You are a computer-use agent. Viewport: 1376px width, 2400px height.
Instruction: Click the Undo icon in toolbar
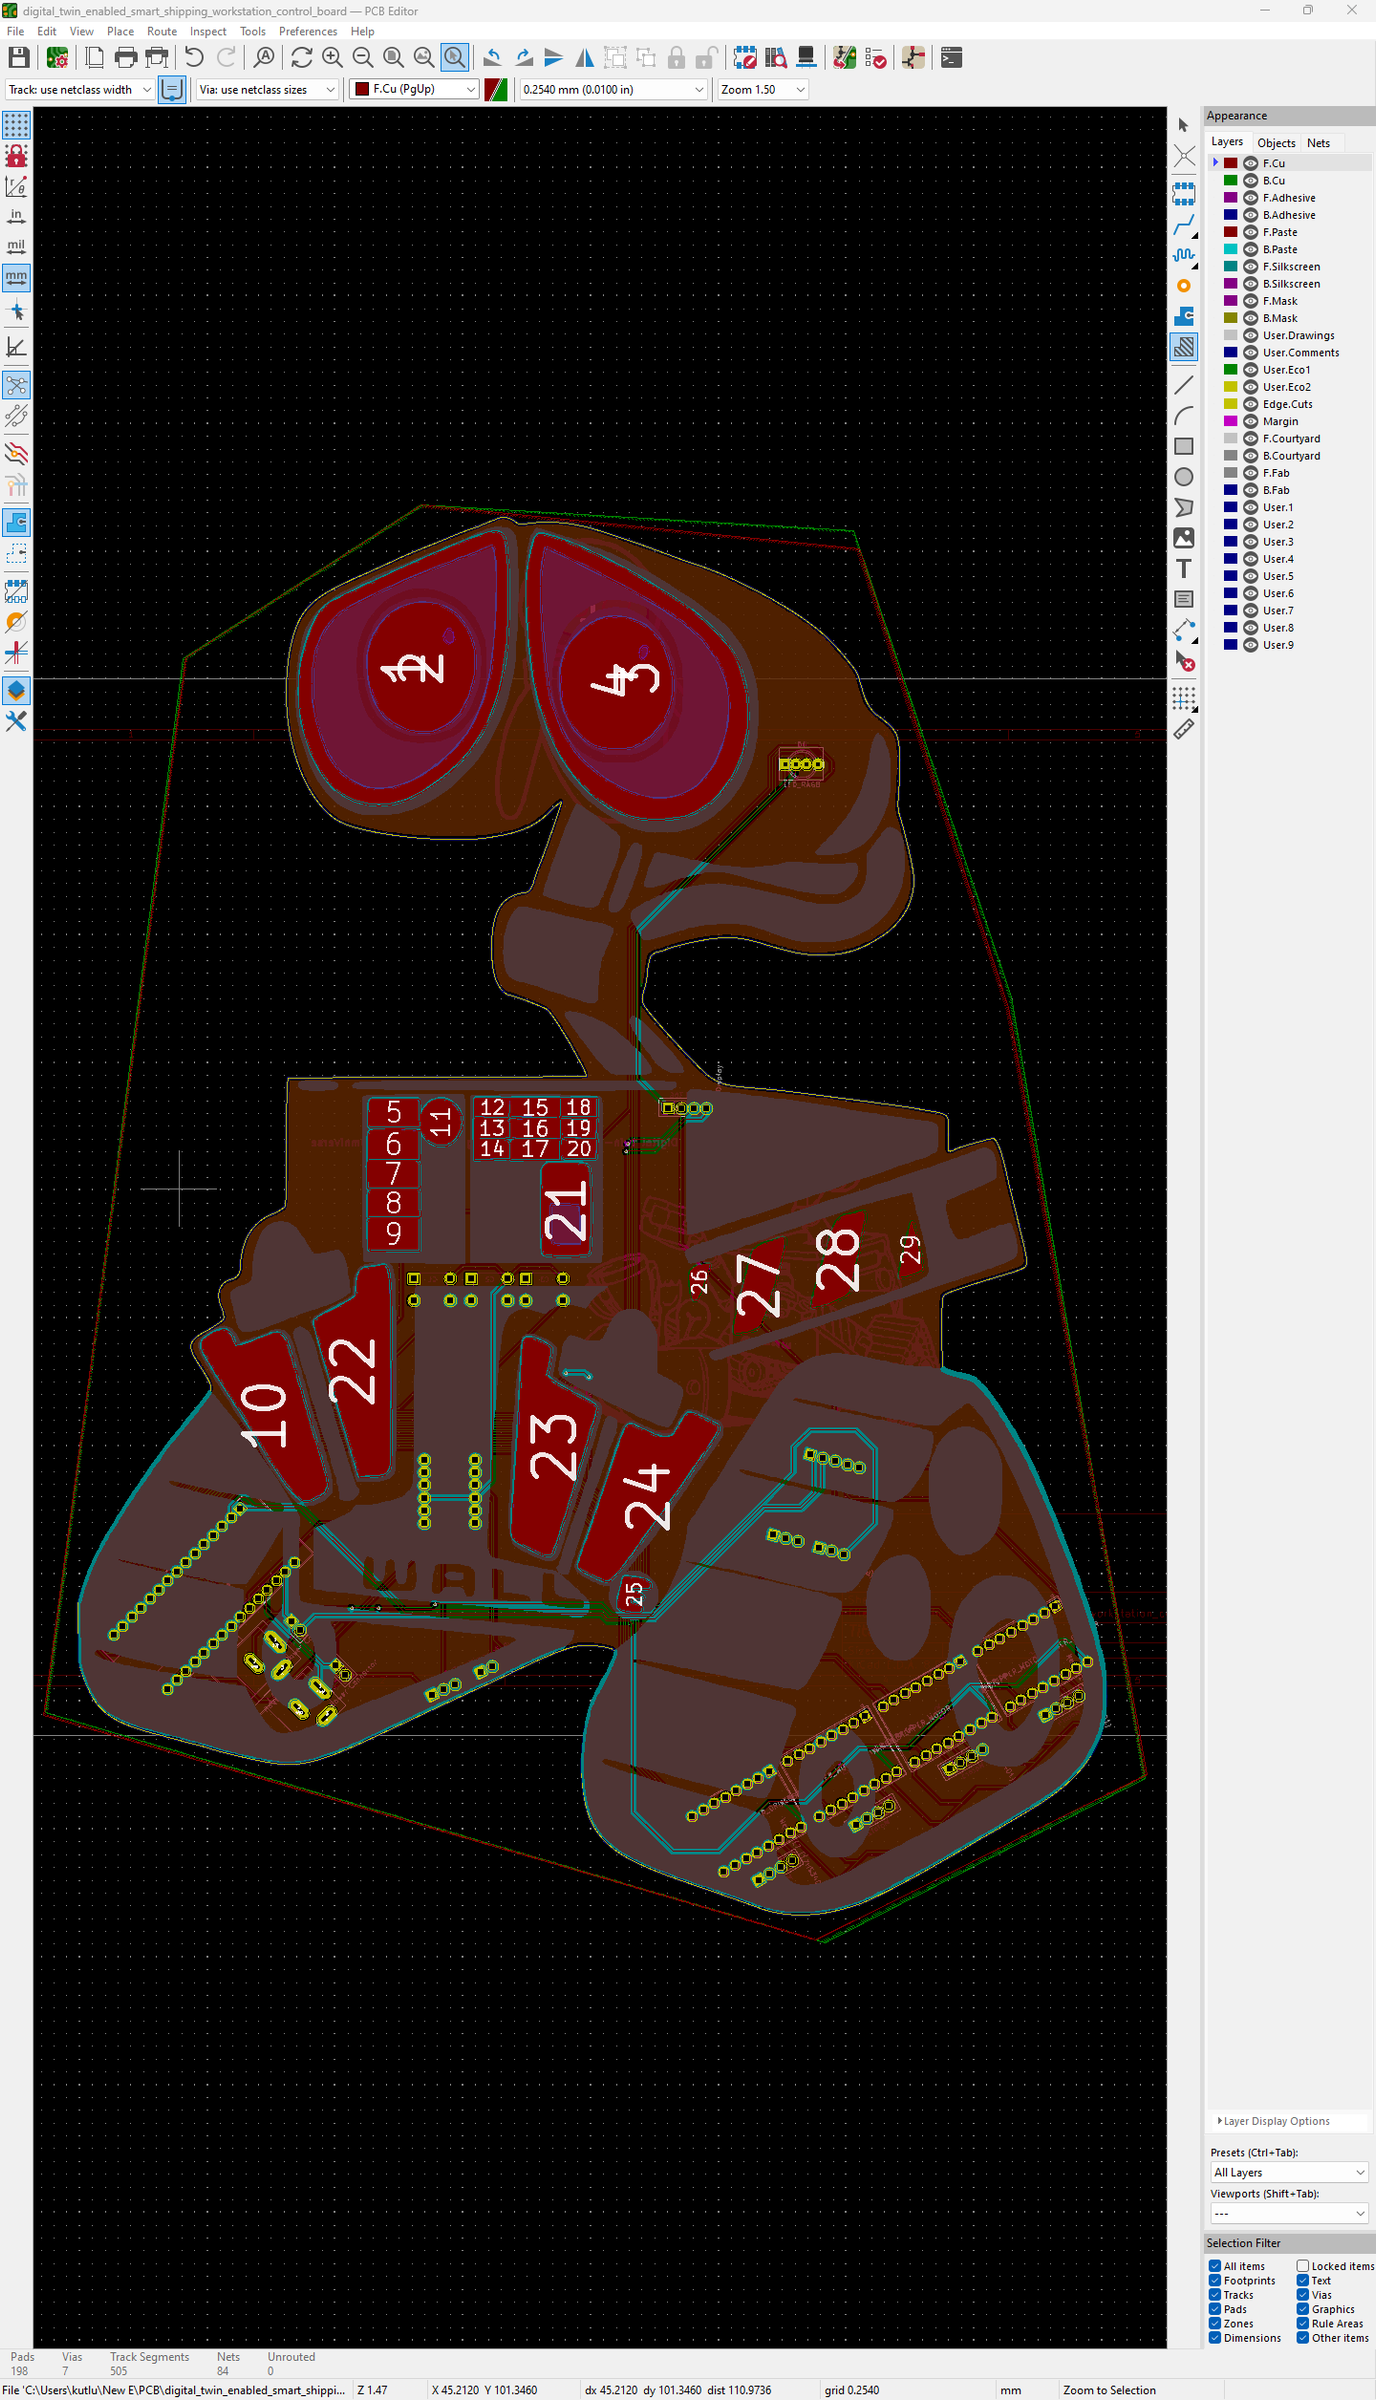(194, 58)
